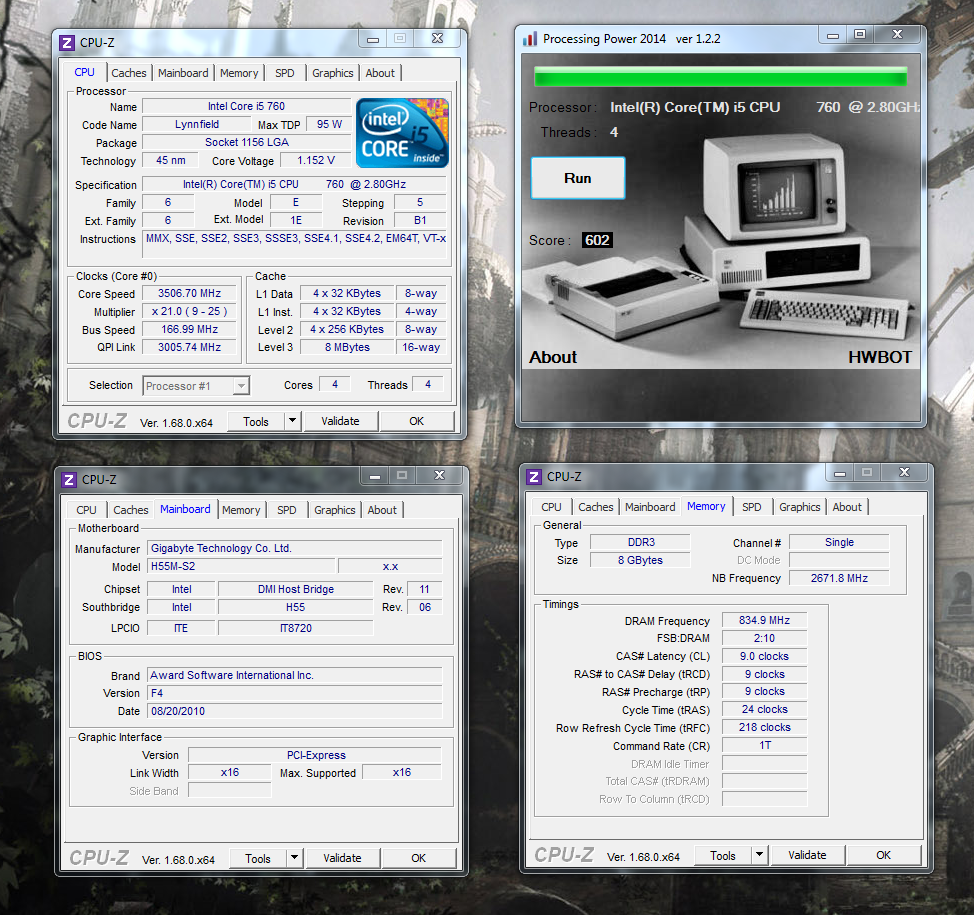Click CPU-Z logo icon in Mainboard window title
The height and width of the screenshot is (915, 974).
tap(68, 480)
